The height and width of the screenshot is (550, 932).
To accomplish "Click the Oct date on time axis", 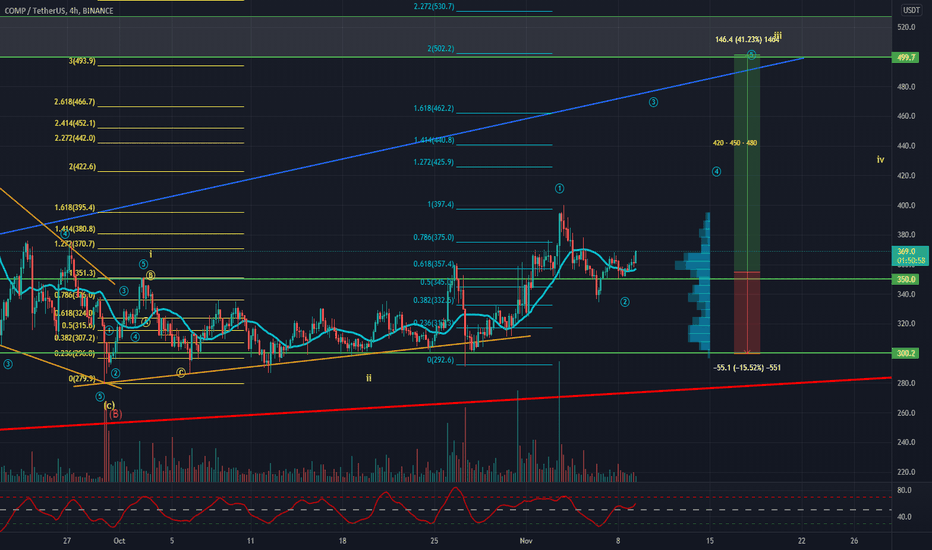I will tap(119, 541).
